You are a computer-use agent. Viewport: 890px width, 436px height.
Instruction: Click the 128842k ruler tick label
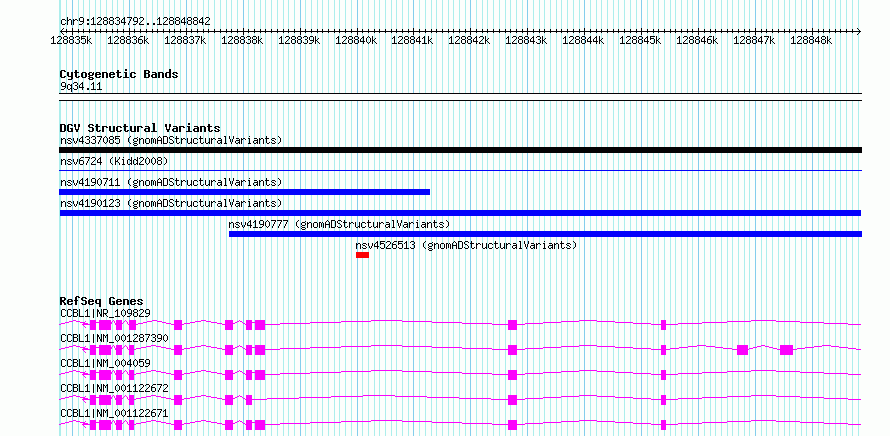[x=469, y=40]
